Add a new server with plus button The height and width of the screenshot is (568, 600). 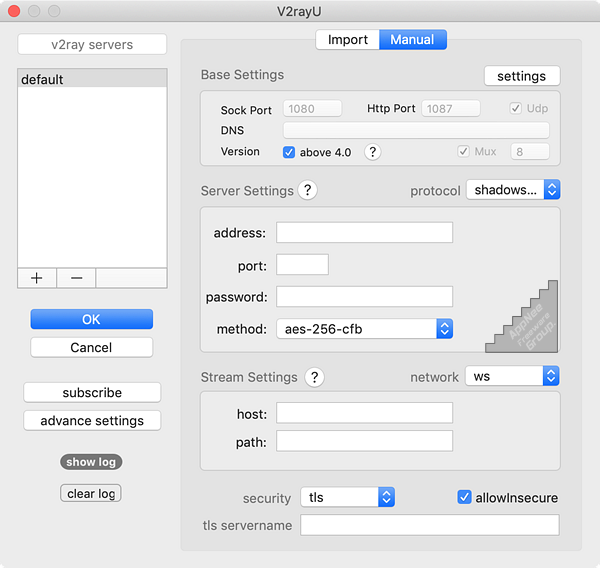37,278
